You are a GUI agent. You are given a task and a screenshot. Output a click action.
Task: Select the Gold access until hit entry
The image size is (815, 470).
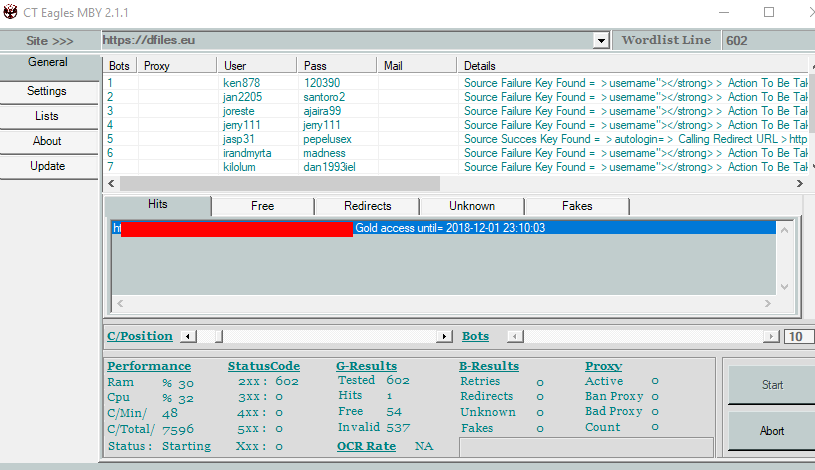[444, 228]
